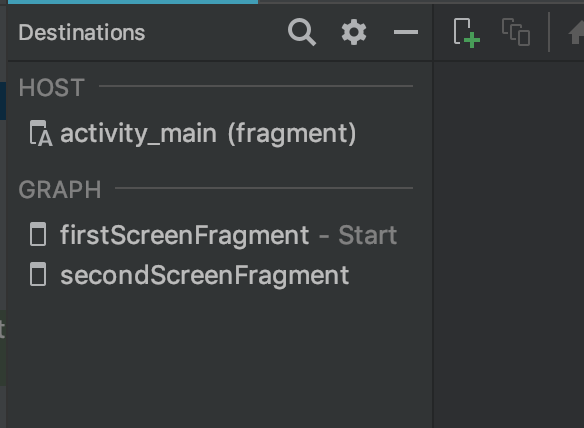Hide the Destinations panel with minus icon

pyautogui.click(x=406, y=32)
